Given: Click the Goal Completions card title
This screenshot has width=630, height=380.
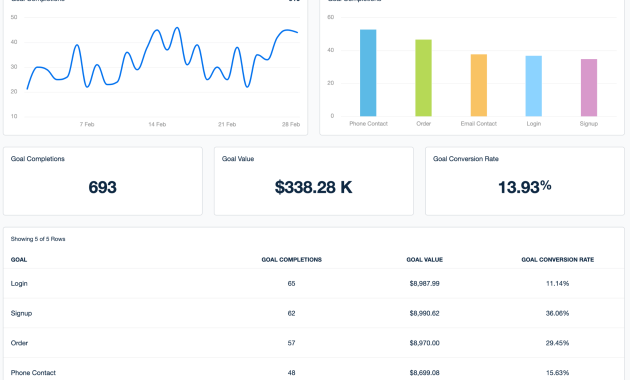Looking at the screenshot, I should click(38, 159).
